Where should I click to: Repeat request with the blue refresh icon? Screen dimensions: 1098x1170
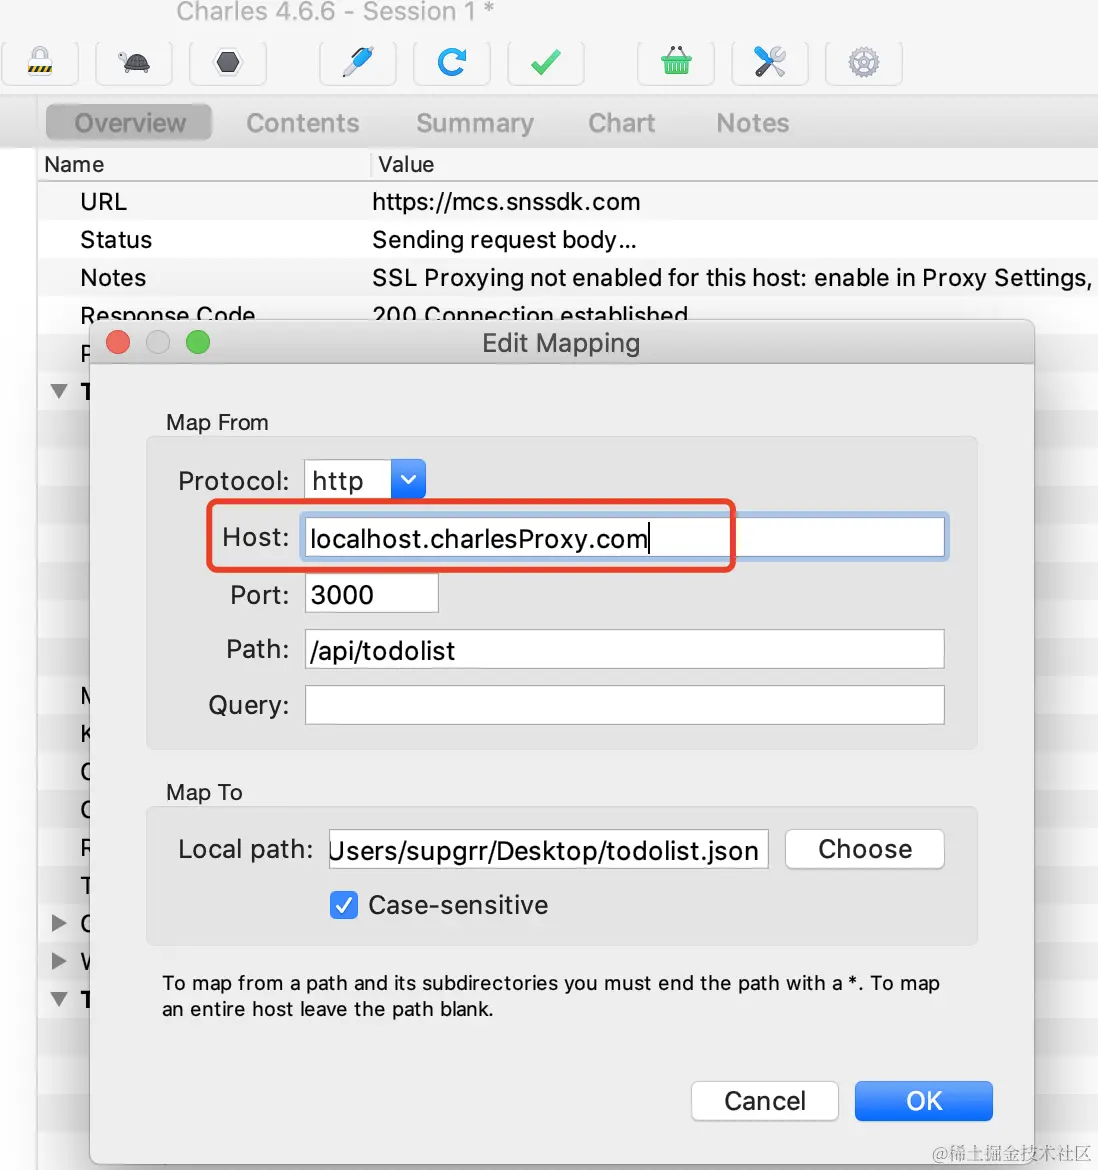click(x=452, y=63)
